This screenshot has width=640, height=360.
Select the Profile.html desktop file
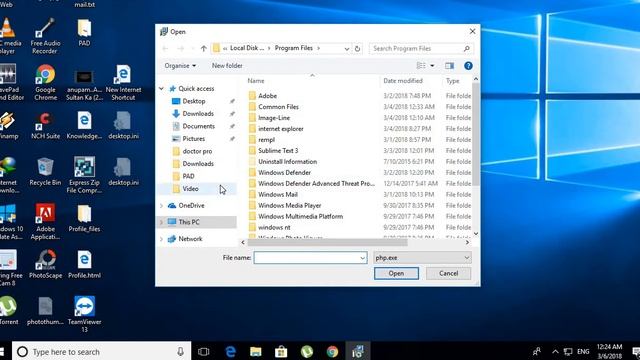(84, 264)
